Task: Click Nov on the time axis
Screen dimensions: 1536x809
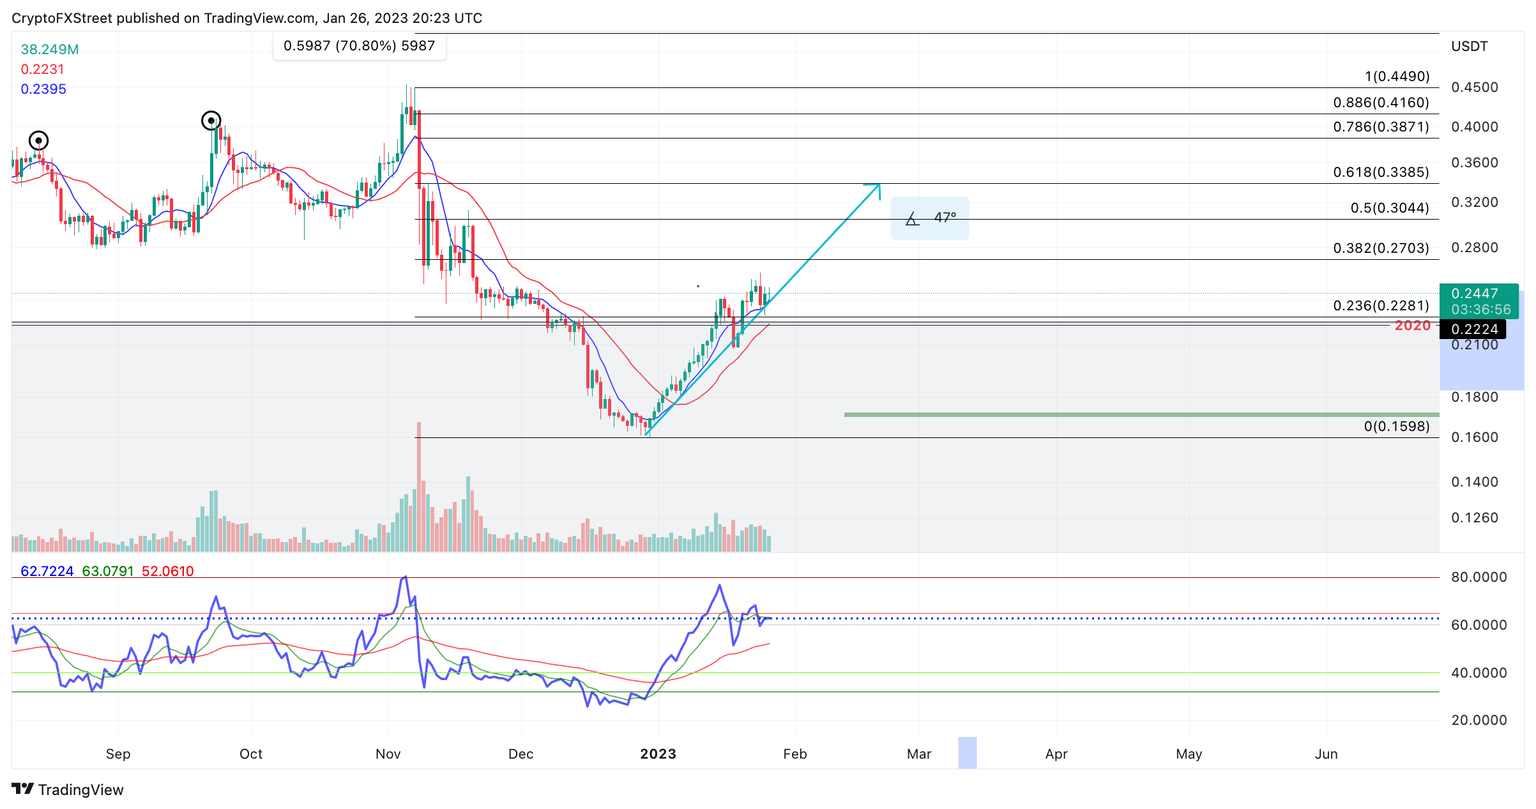Action: pyautogui.click(x=389, y=754)
